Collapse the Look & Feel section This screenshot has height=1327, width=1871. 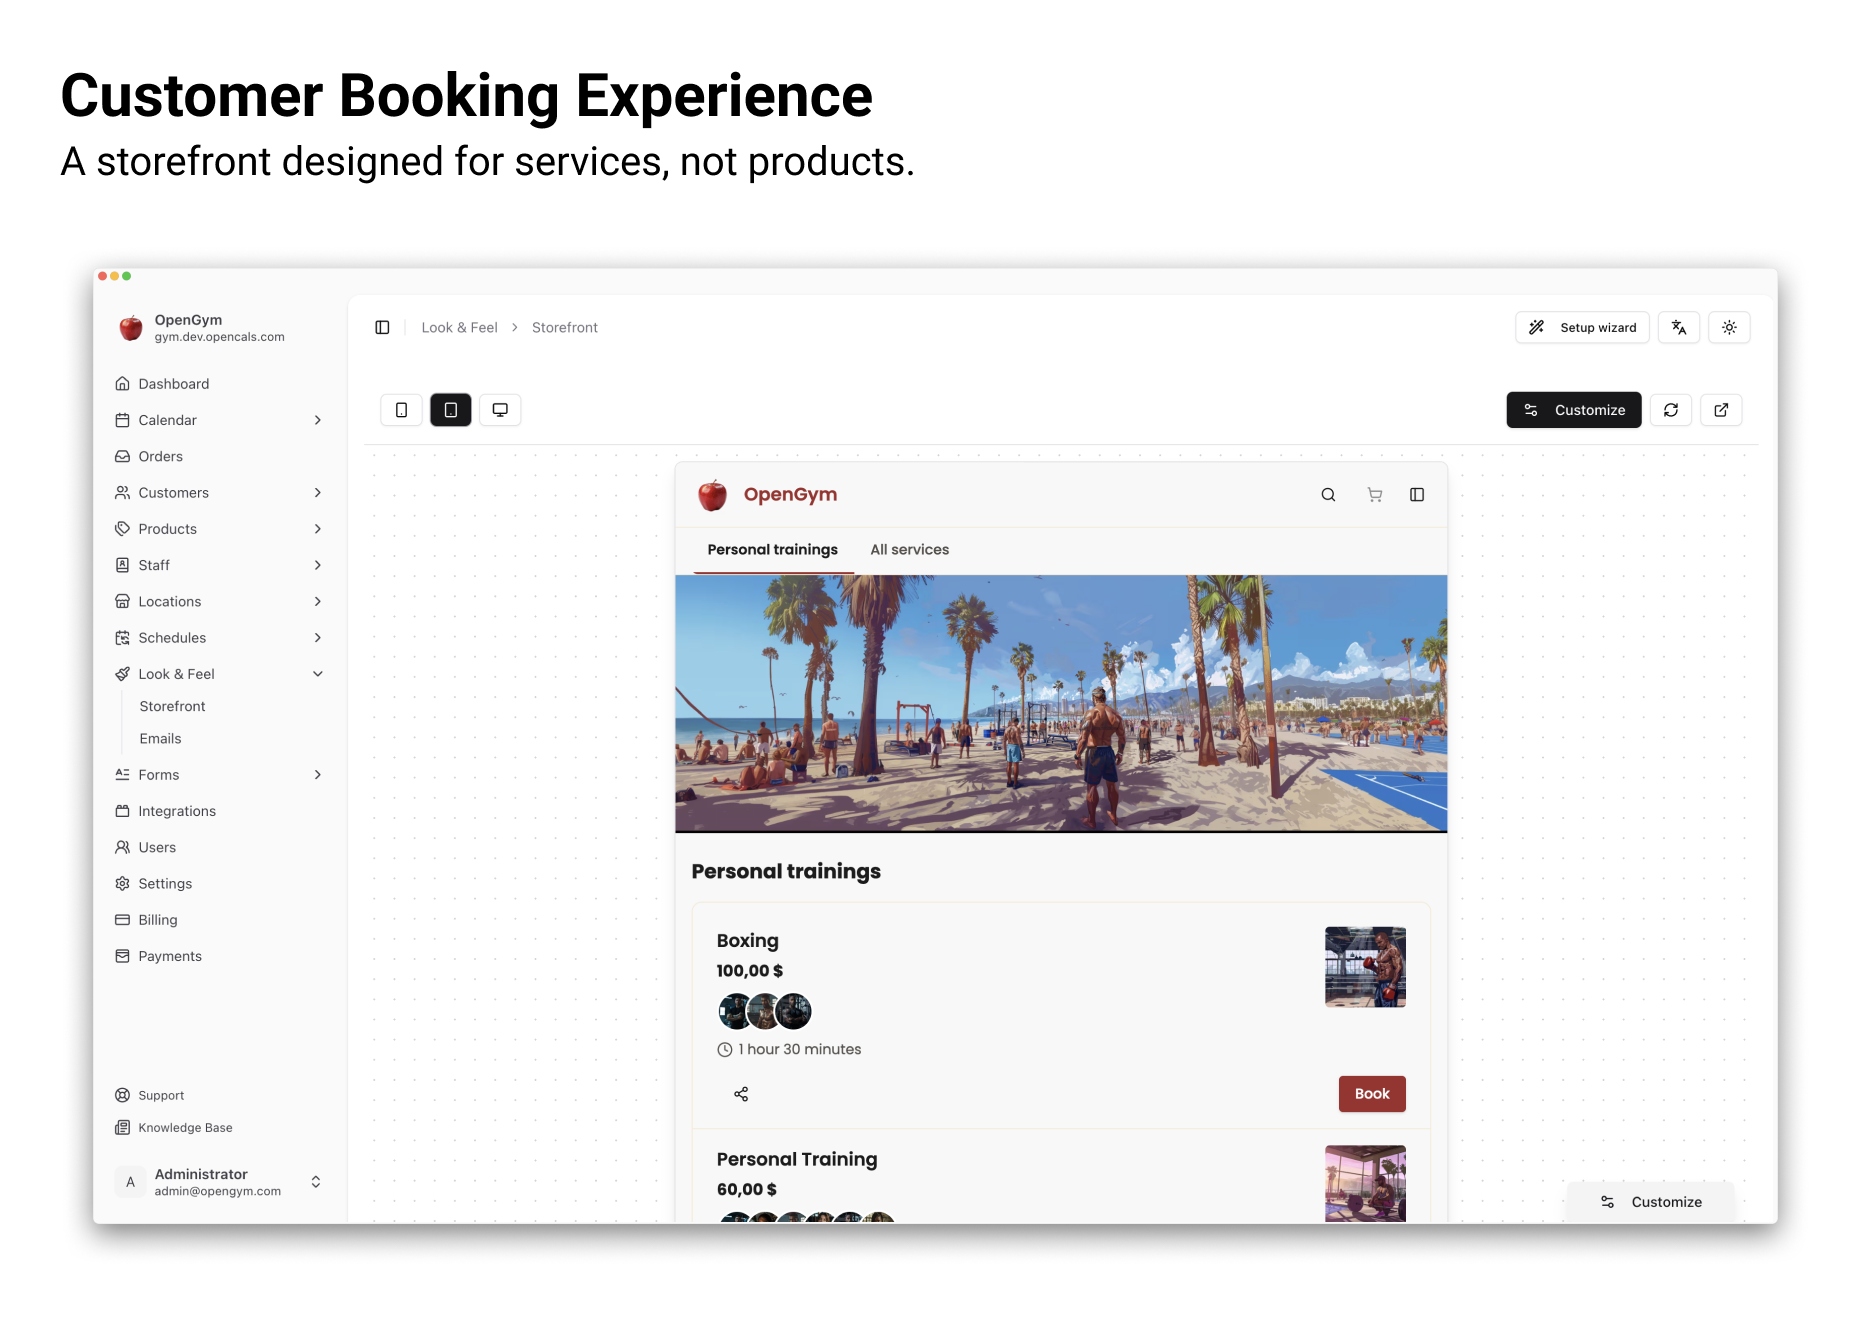[318, 675]
